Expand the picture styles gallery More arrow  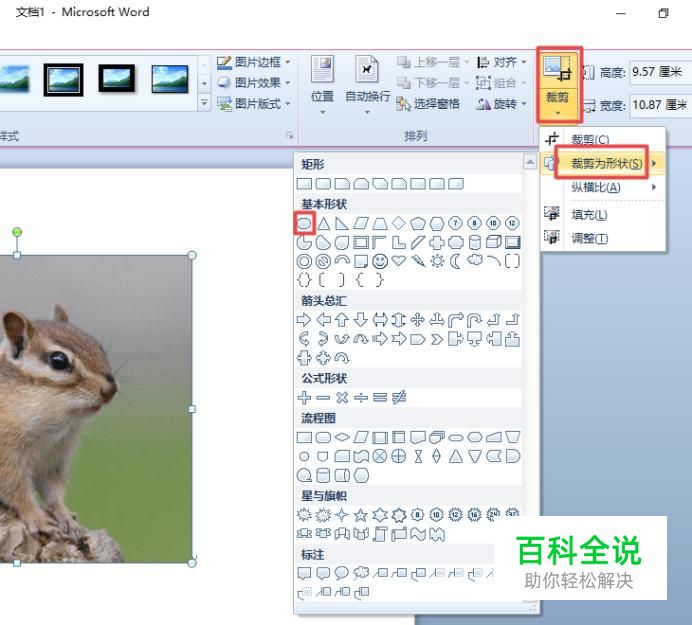coord(204,103)
